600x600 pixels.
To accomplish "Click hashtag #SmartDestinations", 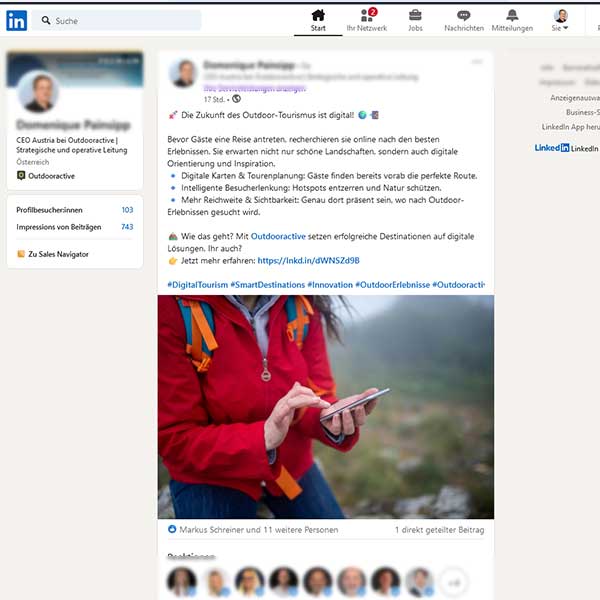I will click(x=267, y=285).
